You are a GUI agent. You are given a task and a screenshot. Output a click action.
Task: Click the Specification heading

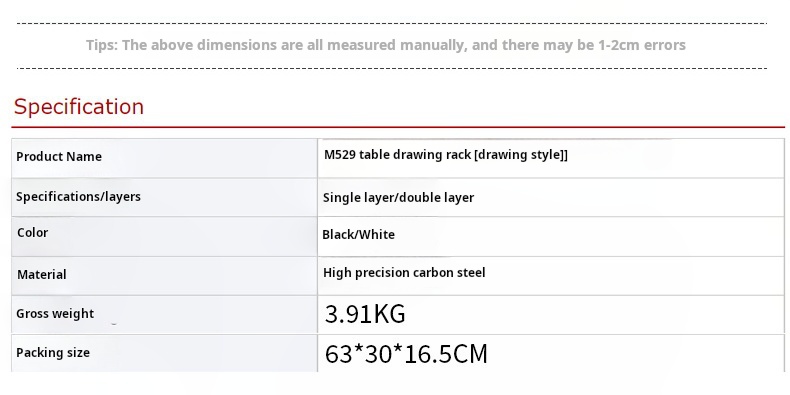(x=79, y=106)
